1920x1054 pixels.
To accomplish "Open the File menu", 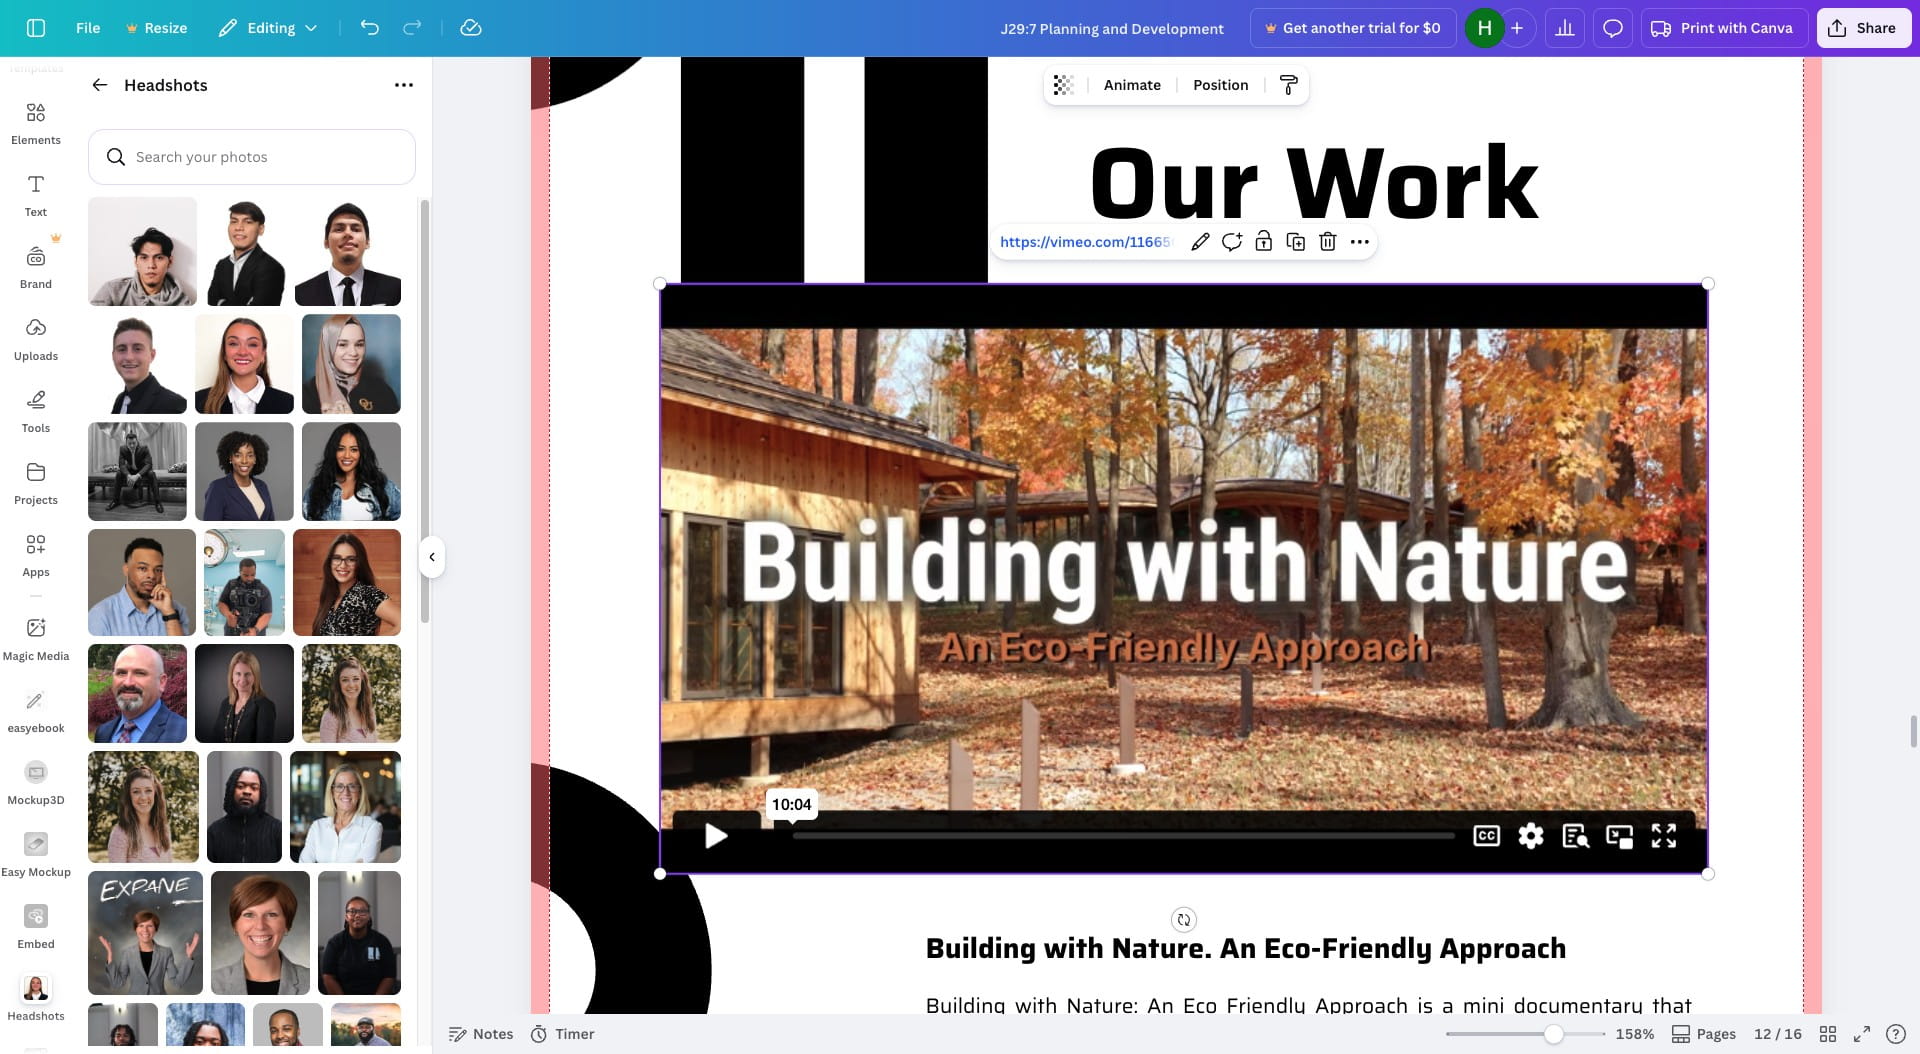I will [88, 28].
